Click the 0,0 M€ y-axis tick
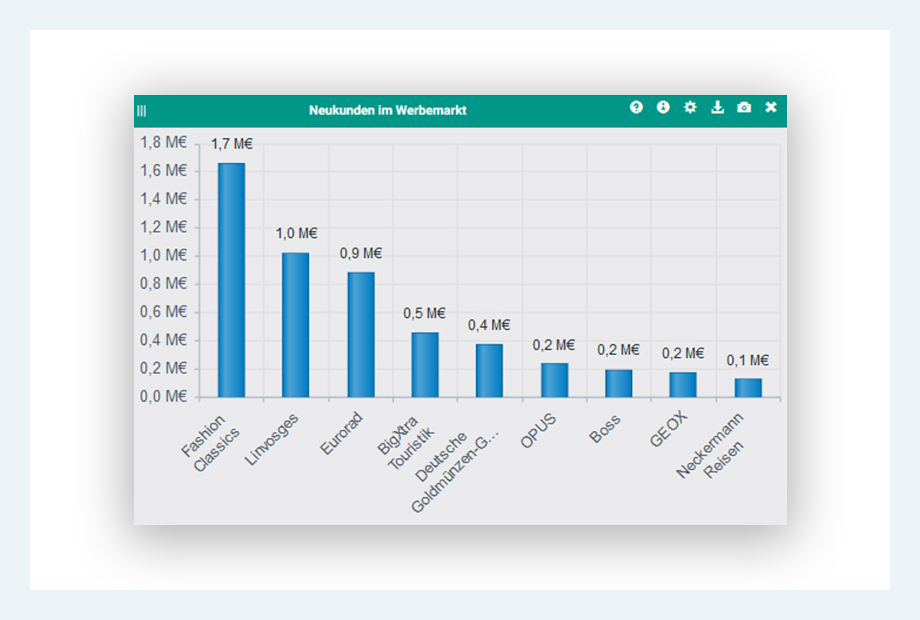 click(163, 397)
